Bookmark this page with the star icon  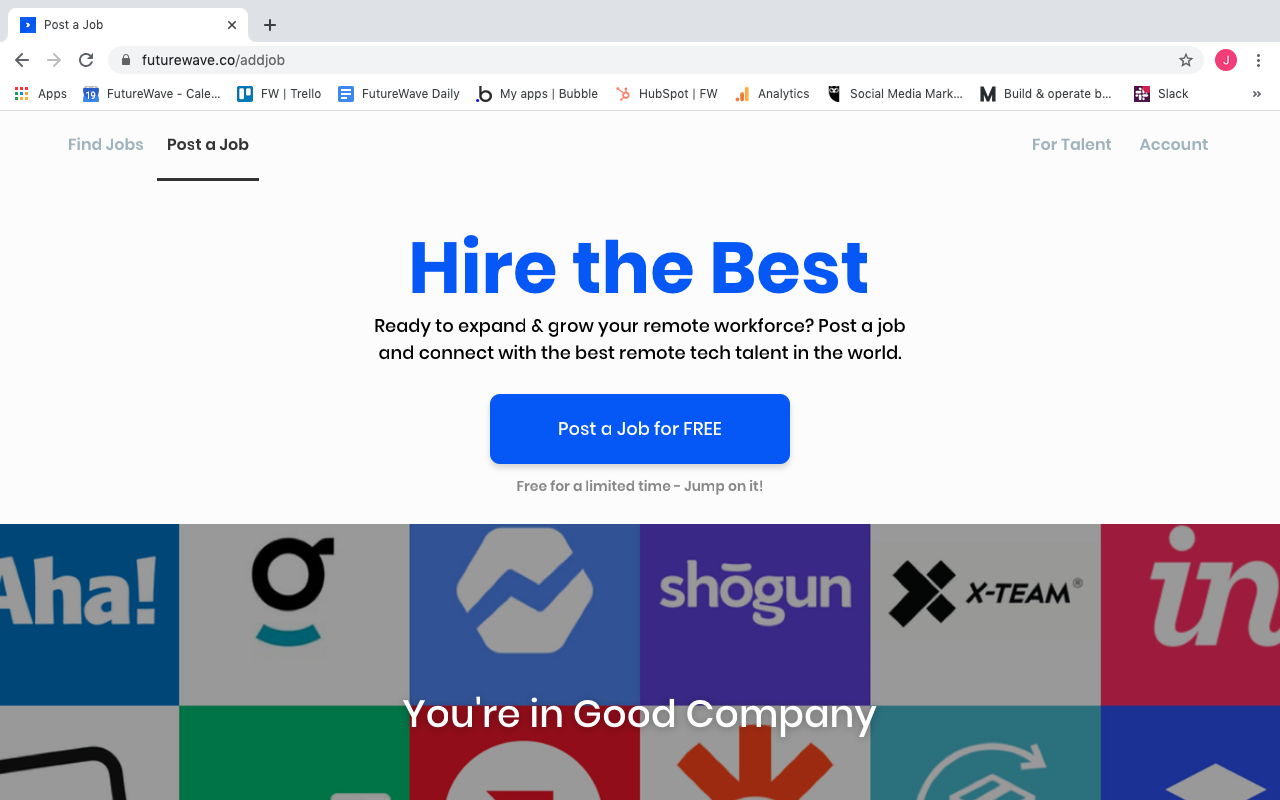(1186, 60)
